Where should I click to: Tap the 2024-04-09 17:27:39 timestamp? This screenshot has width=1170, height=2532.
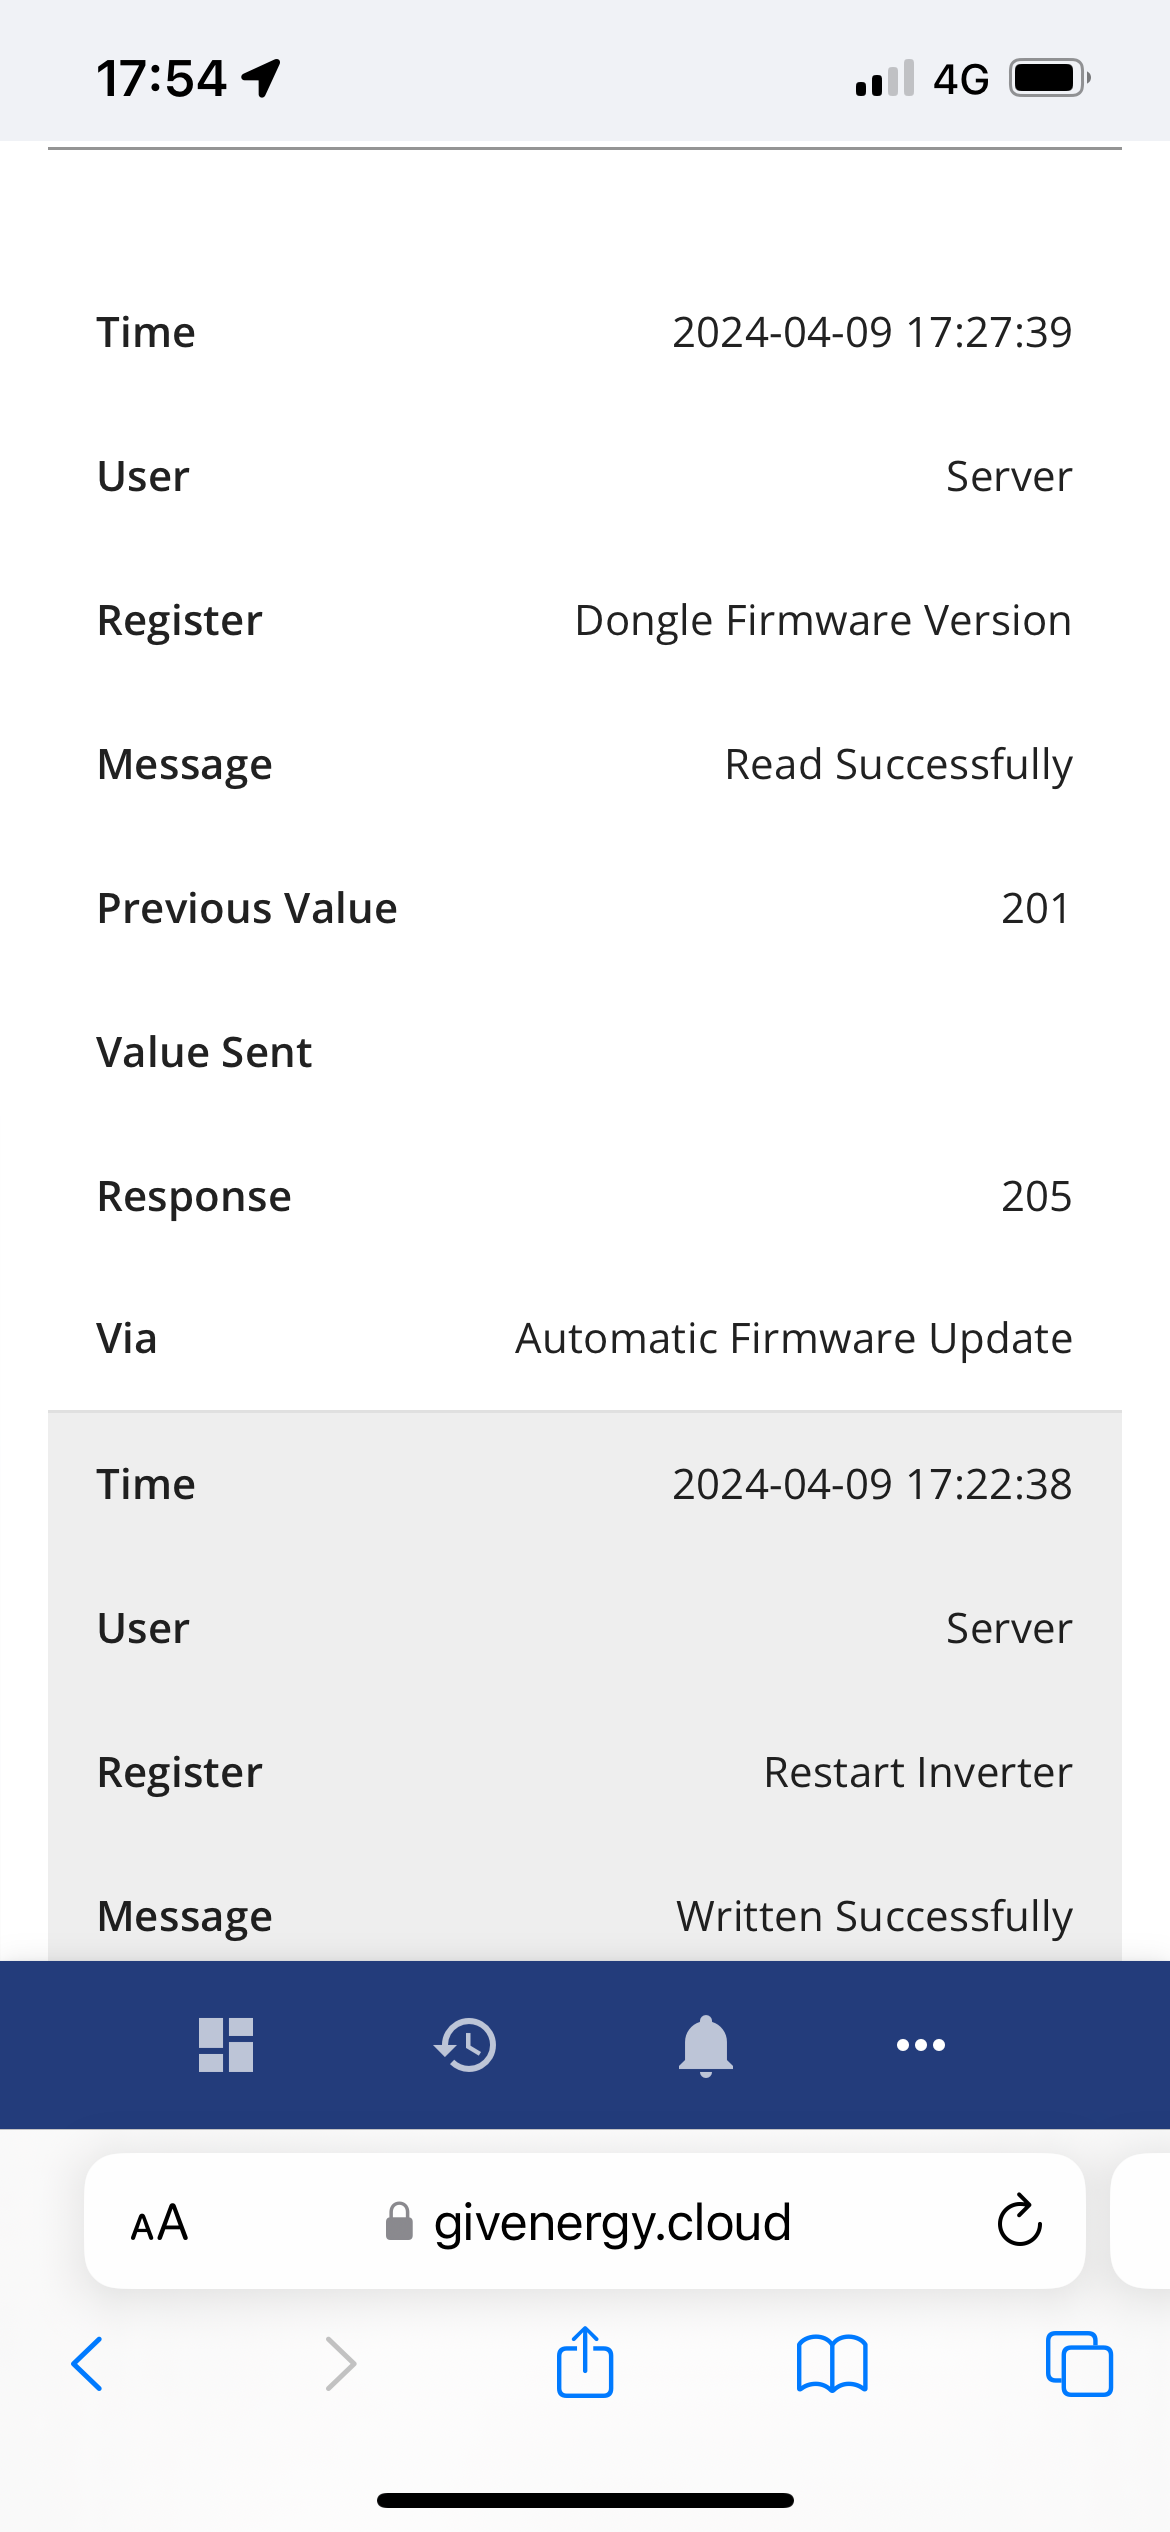(872, 333)
